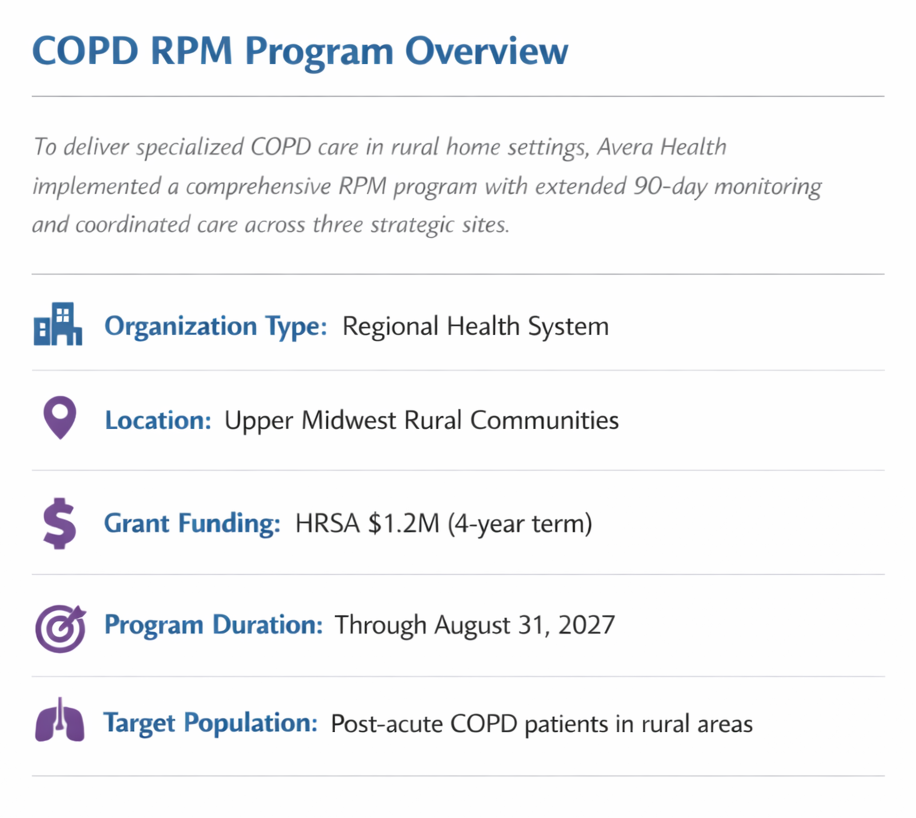Click the HRSA $1.2M (4-year term) text

(x=442, y=522)
